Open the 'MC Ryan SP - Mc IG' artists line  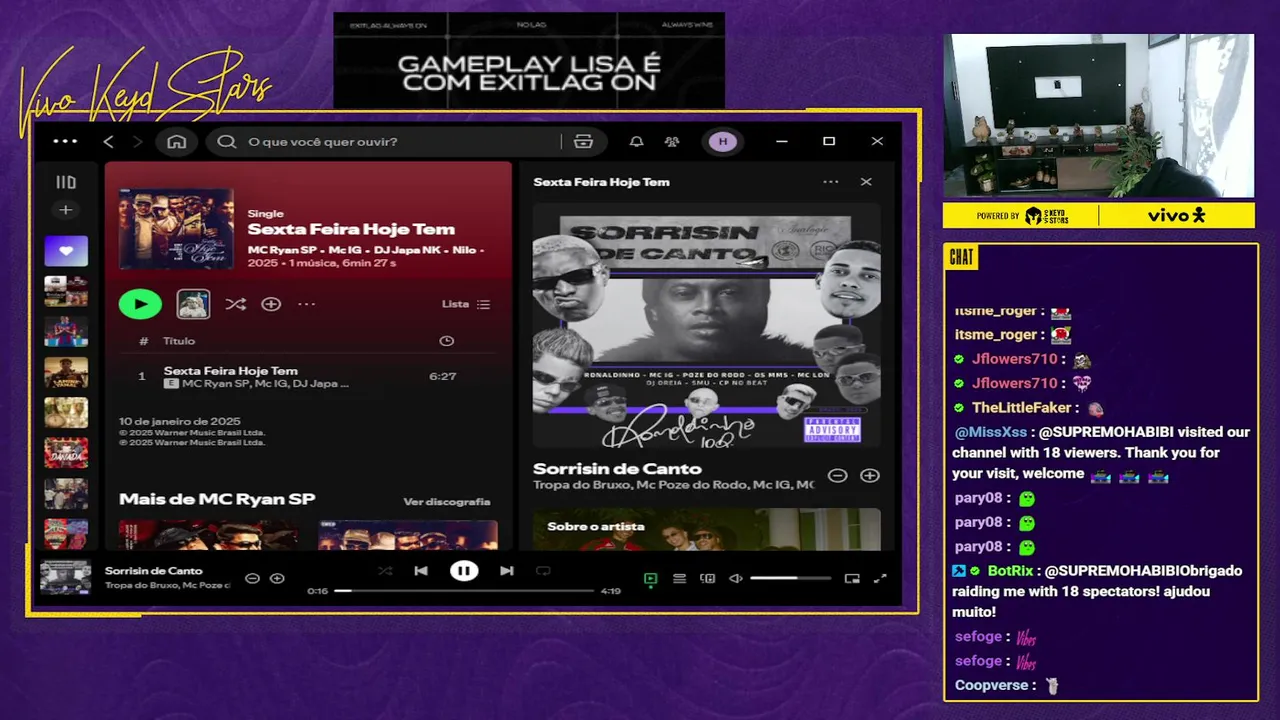pyautogui.click(x=366, y=249)
